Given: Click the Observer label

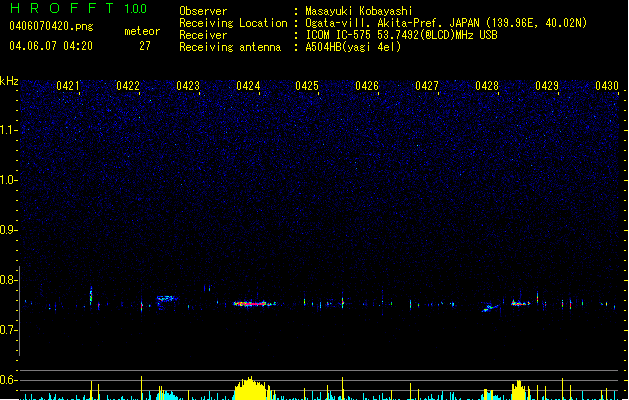Looking at the screenshot, I should [203, 11].
